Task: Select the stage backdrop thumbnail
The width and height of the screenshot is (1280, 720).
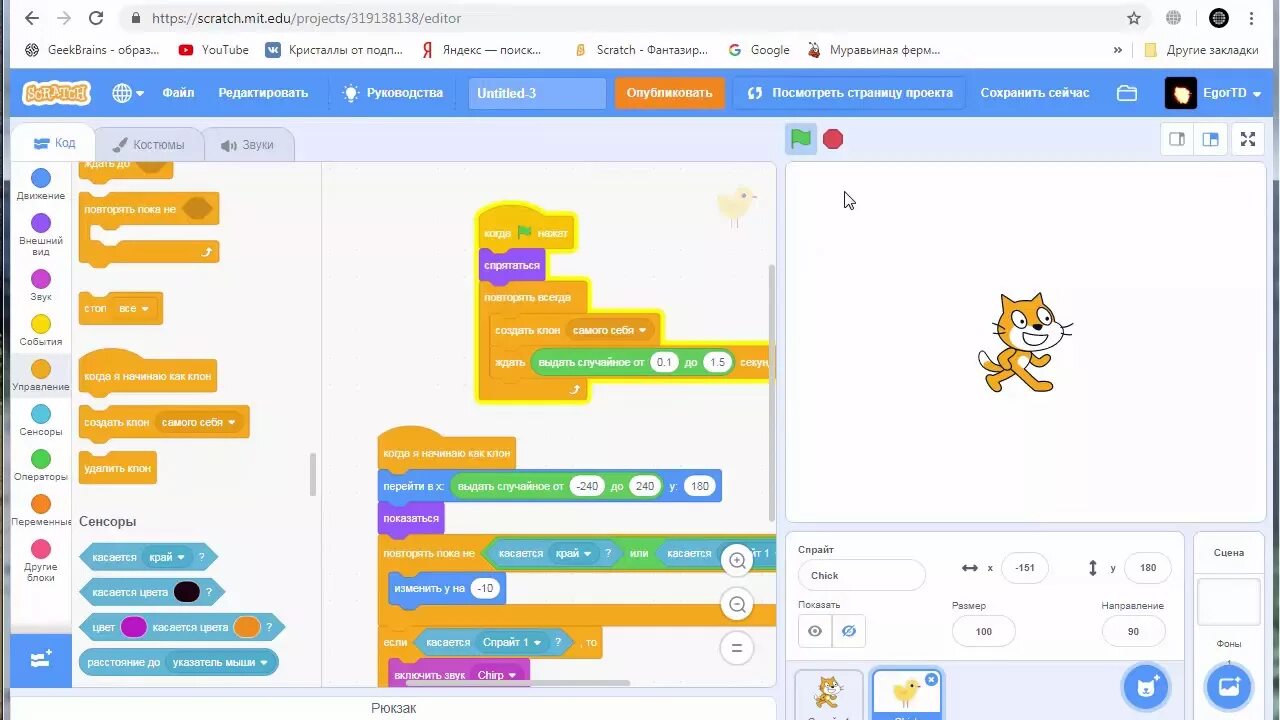Action: coord(1229,601)
